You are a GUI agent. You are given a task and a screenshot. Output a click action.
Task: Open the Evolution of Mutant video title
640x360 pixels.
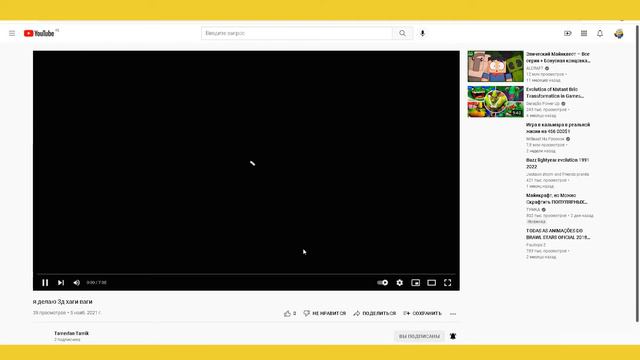(x=555, y=93)
